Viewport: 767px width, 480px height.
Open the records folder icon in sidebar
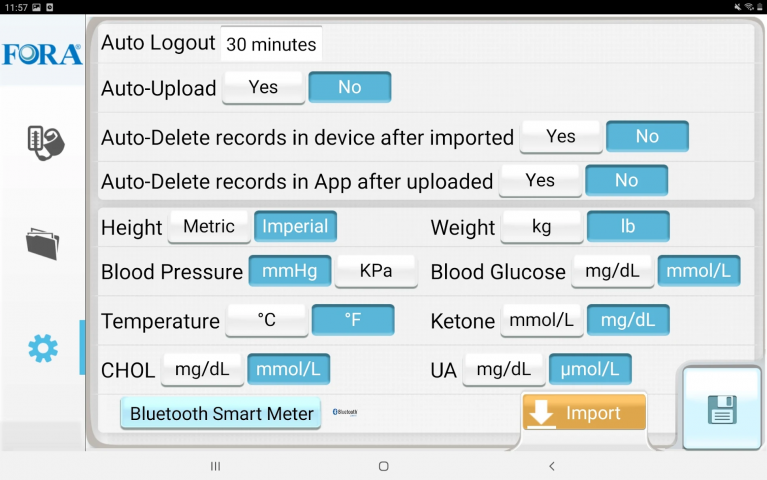pos(43,244)
